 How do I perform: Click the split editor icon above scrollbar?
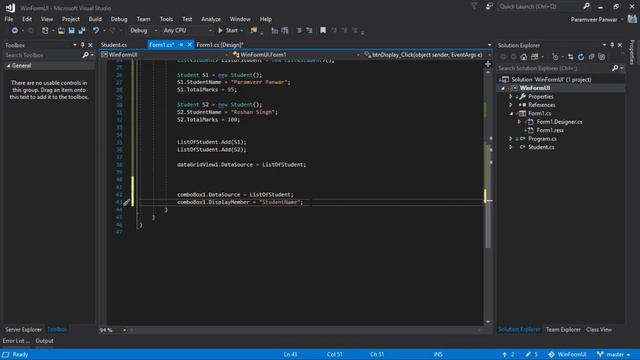(488, 64)
